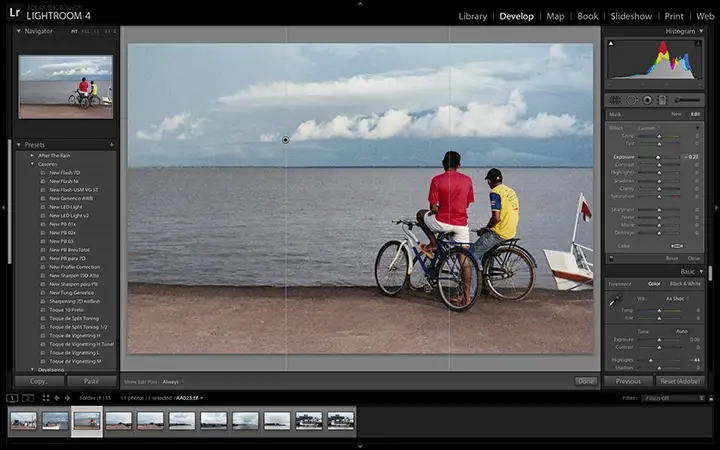Open Grid view from filmstrip icon
Image resolution: width=720 pixels, height=450 pixels.
click(x=46, y=398)
